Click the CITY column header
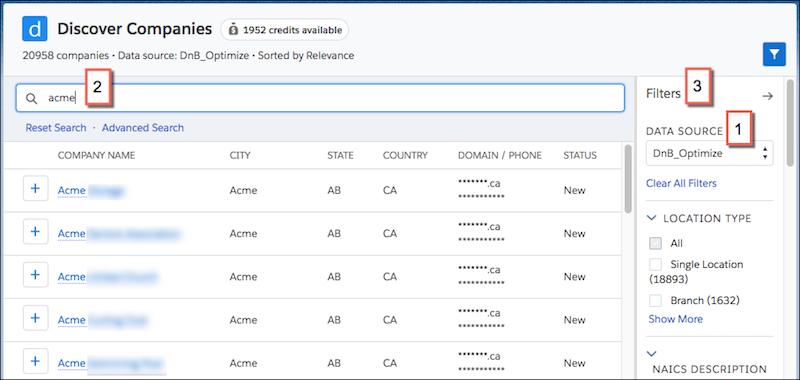The height and width of the screenshot is (380, 800). [240, 156]
